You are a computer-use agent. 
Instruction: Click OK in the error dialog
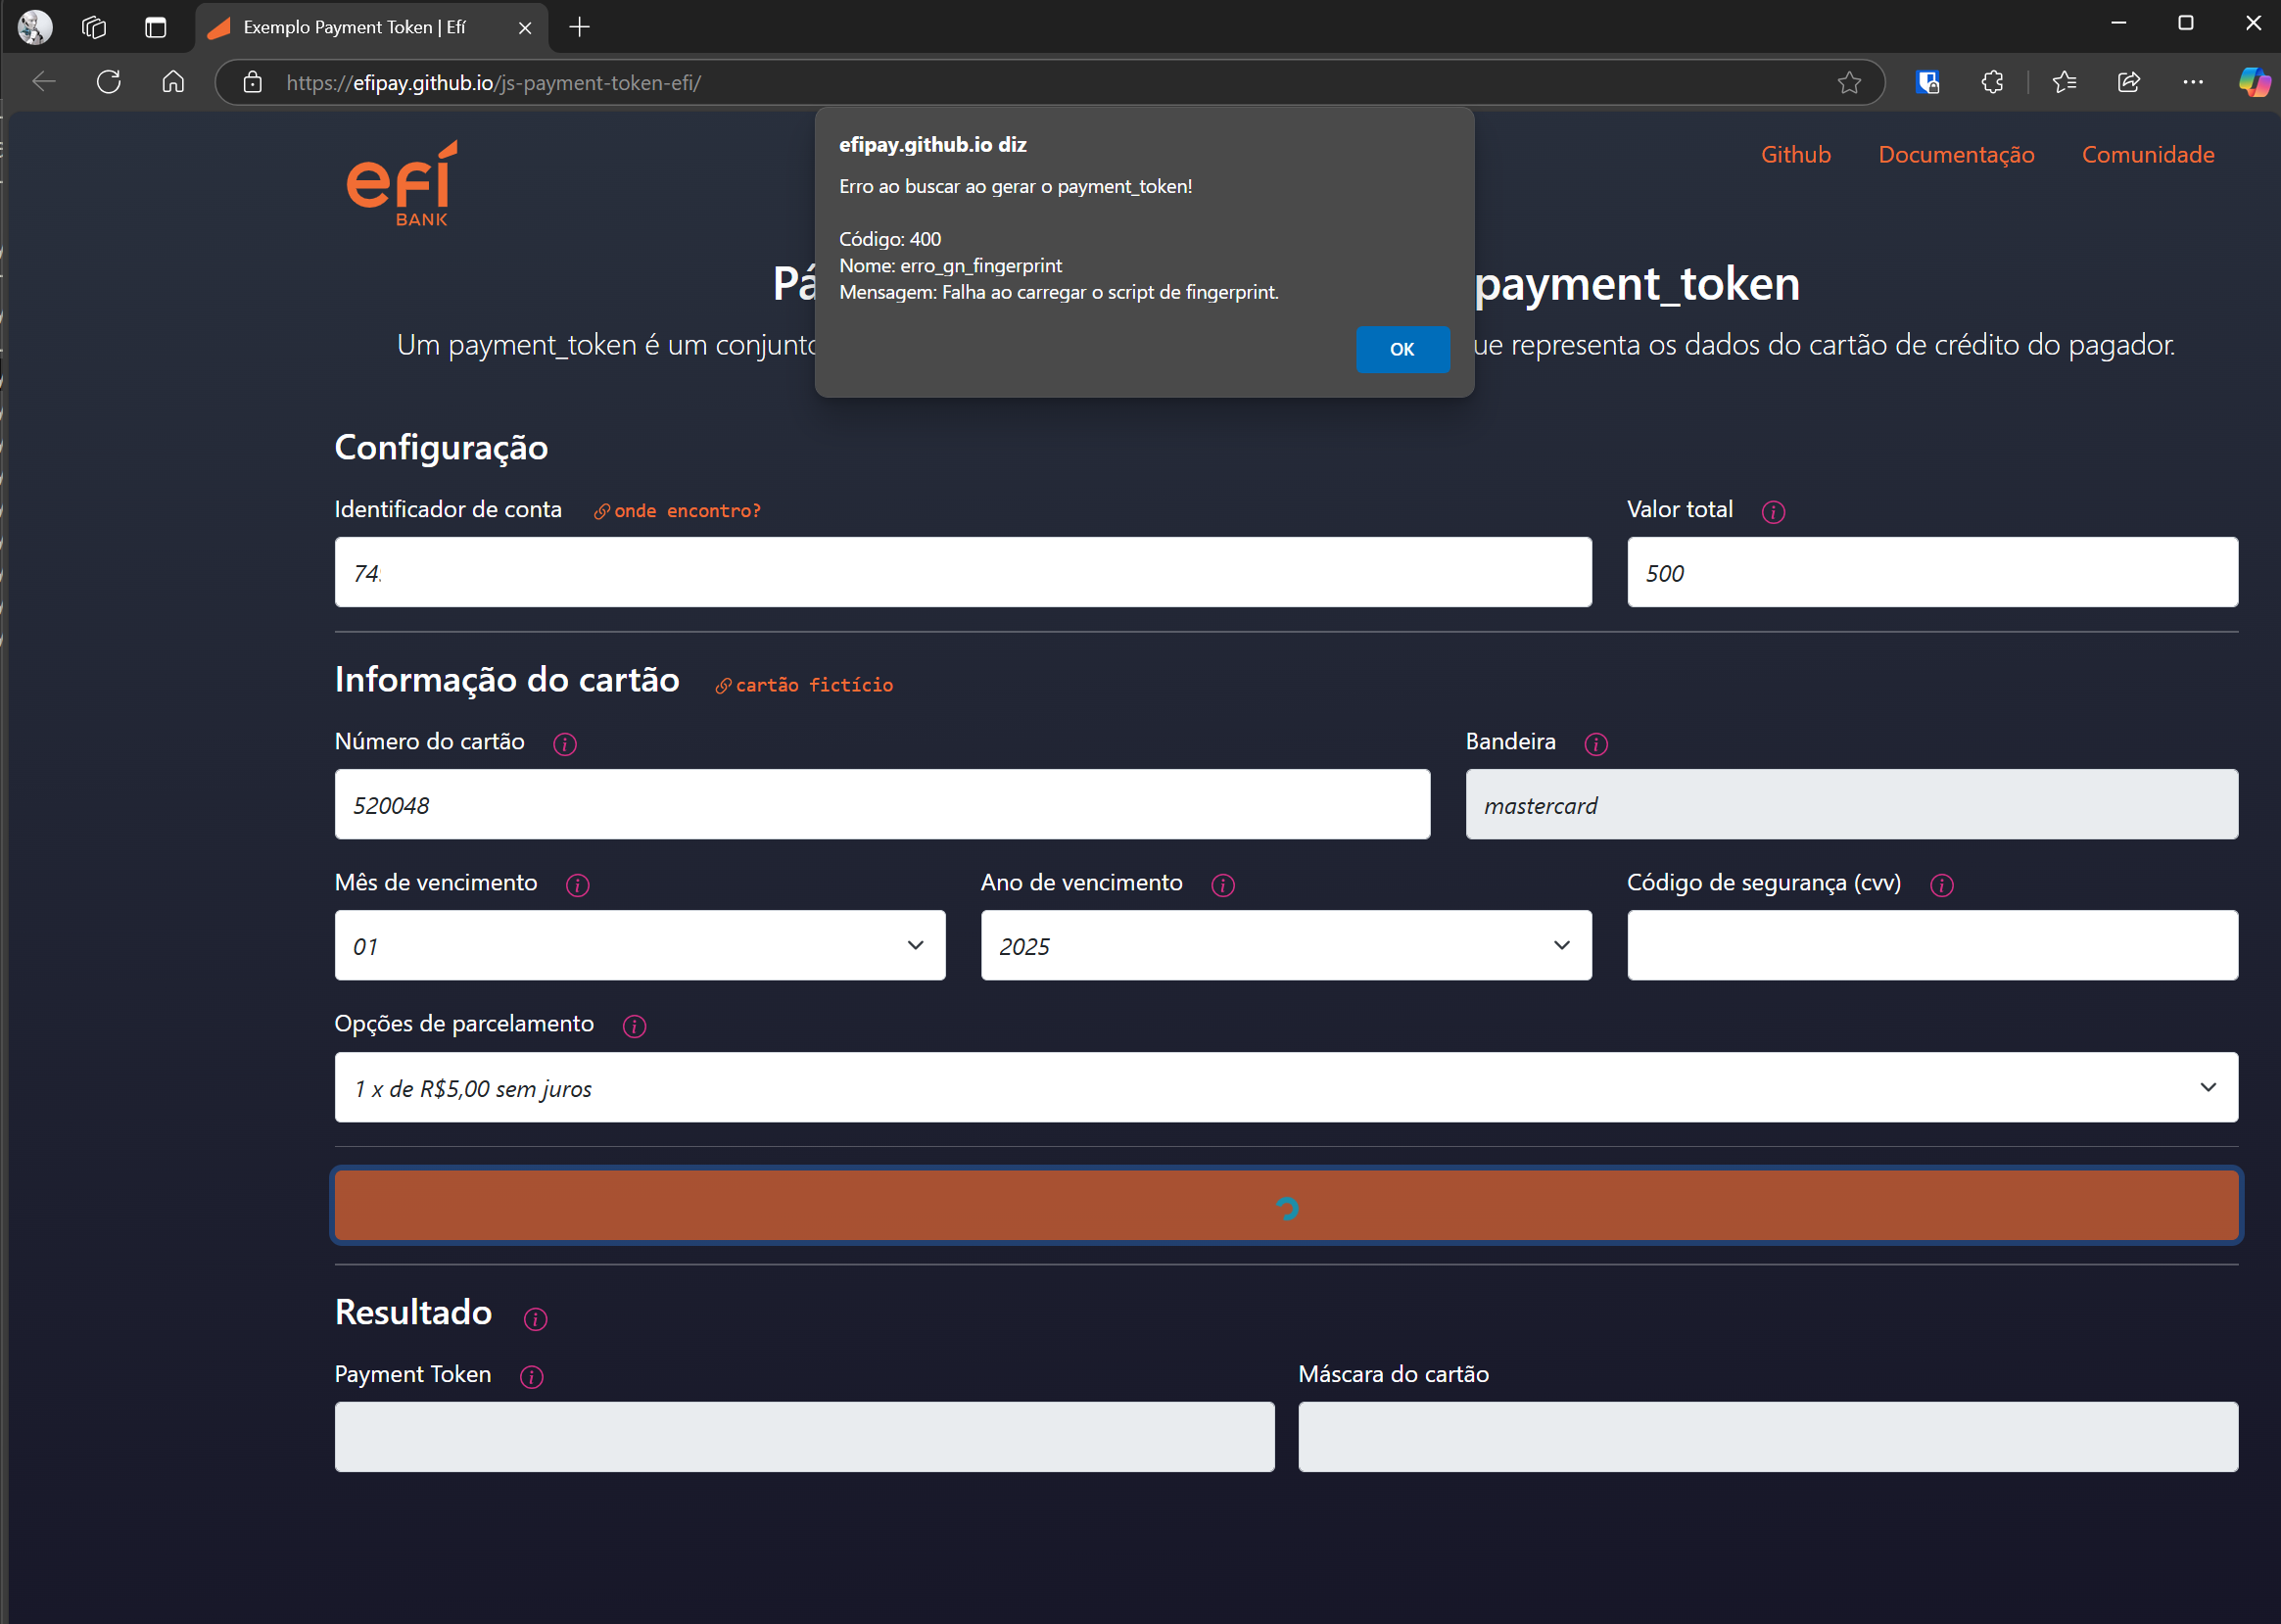pyautogui.click(x=1402, y=349)
